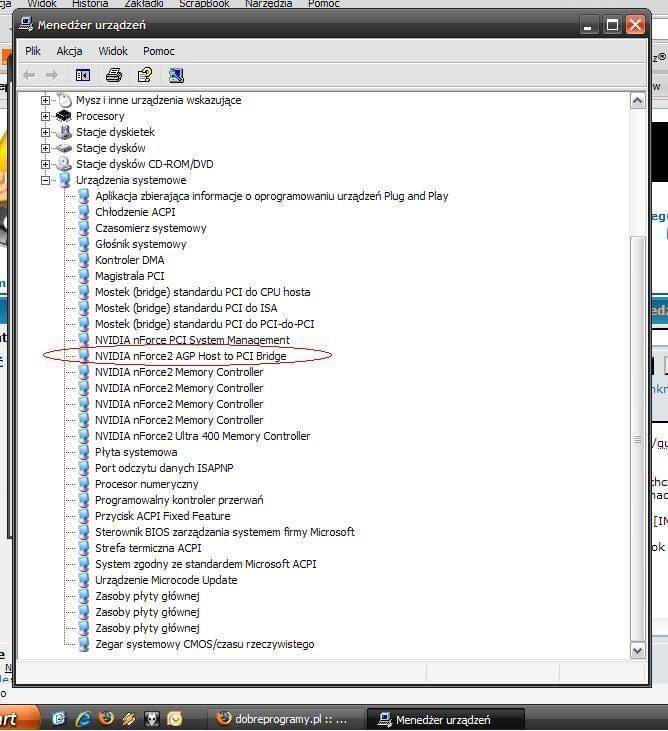Open the Narzędzia menu in the browser window

pos(269,4)
